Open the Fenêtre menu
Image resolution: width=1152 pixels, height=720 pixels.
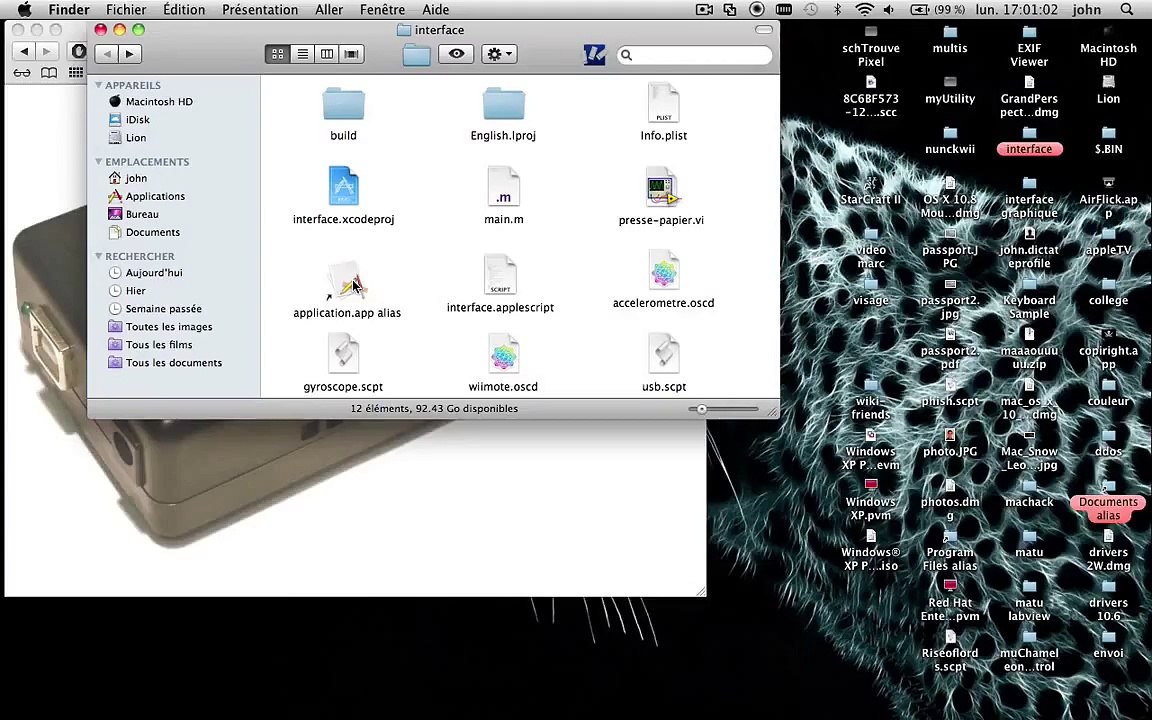[x=382, y=10]
